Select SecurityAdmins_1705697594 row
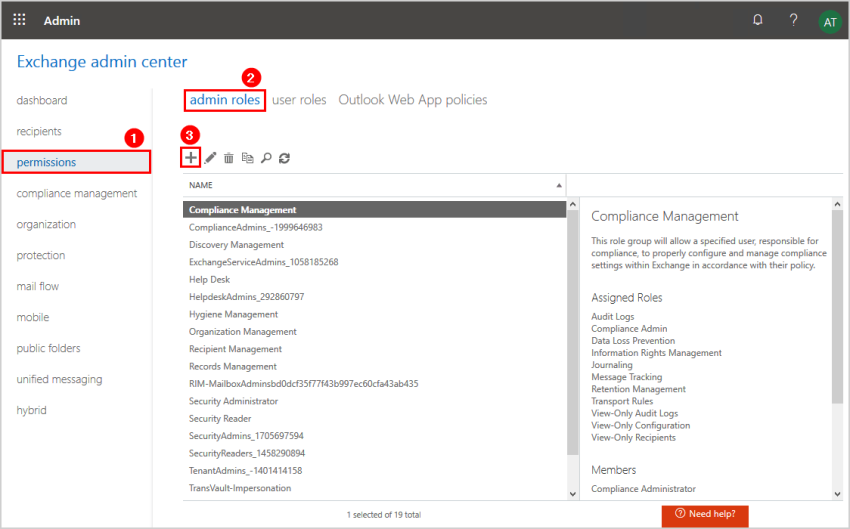The image size is (850, 529). (374, 436)
